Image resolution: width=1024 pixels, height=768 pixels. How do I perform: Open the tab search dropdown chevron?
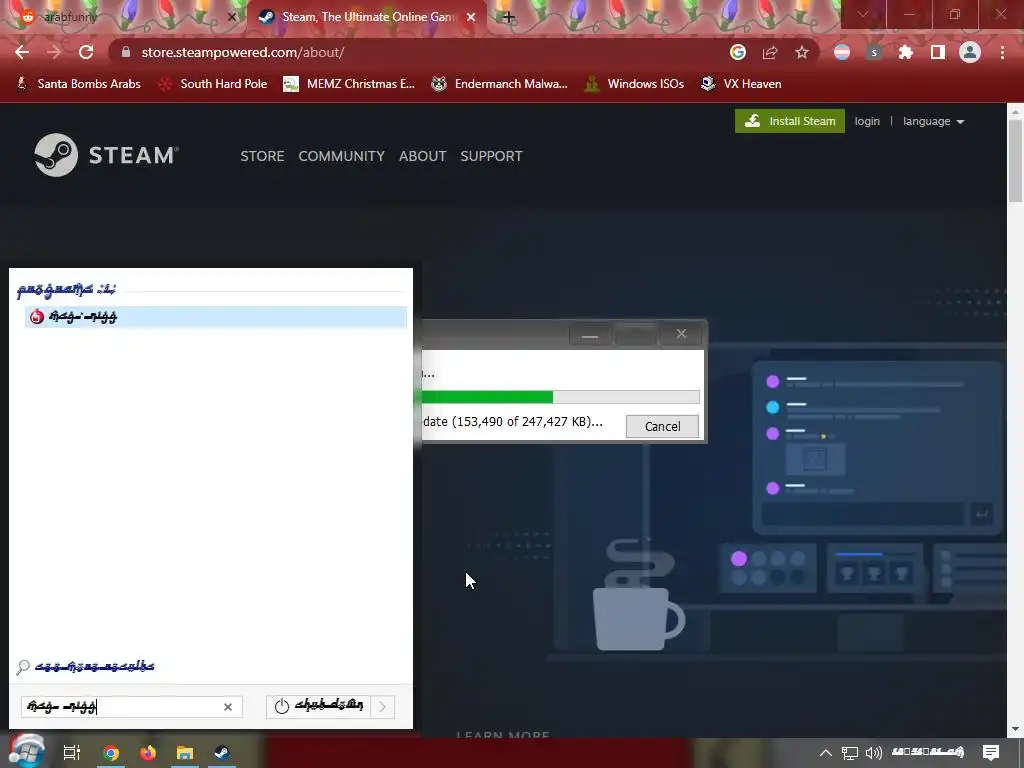(x=863, y=14)
